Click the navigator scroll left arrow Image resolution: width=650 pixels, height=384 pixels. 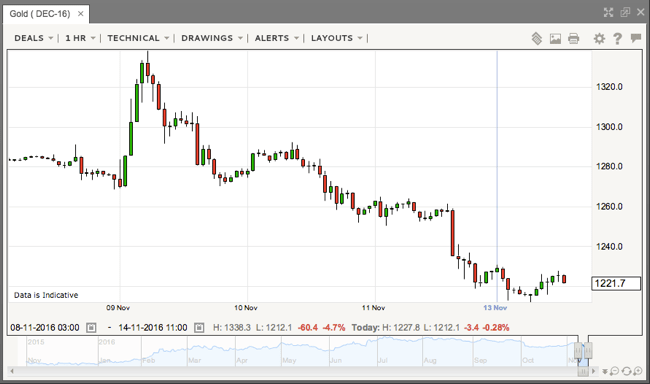[12, 371]
